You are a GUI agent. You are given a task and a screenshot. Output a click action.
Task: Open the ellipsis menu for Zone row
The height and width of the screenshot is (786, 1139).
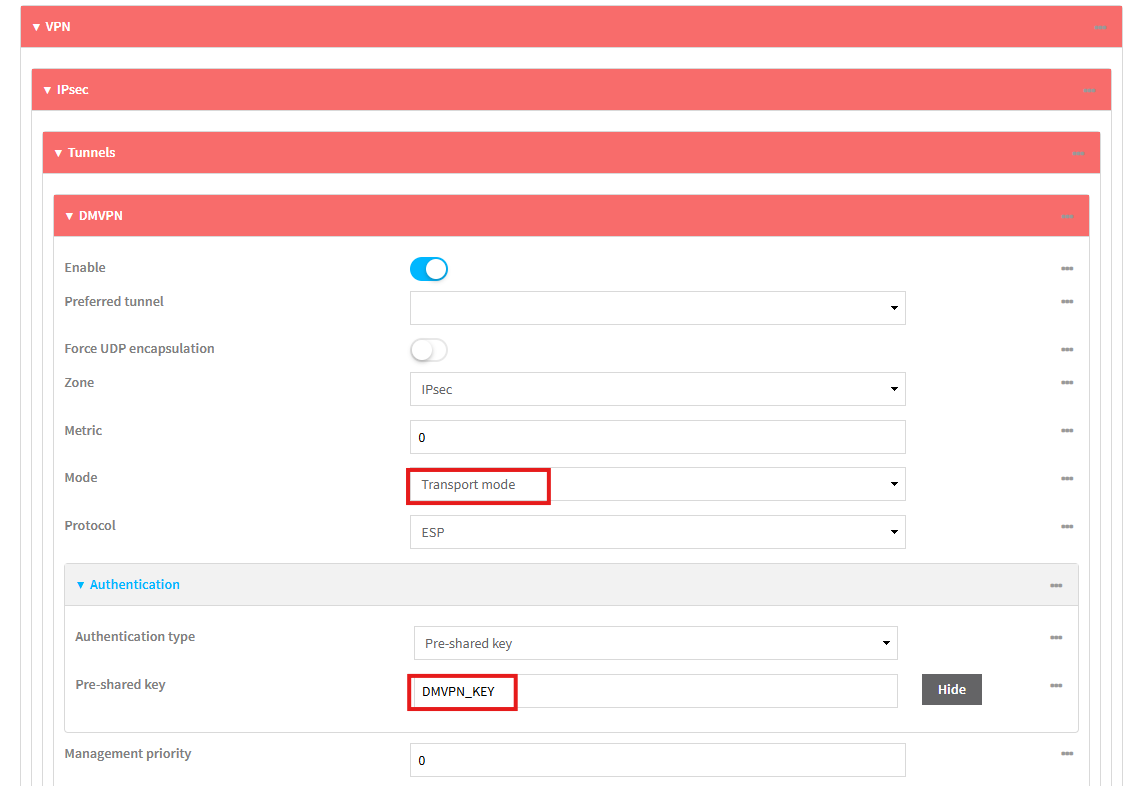pos(1067,383)
